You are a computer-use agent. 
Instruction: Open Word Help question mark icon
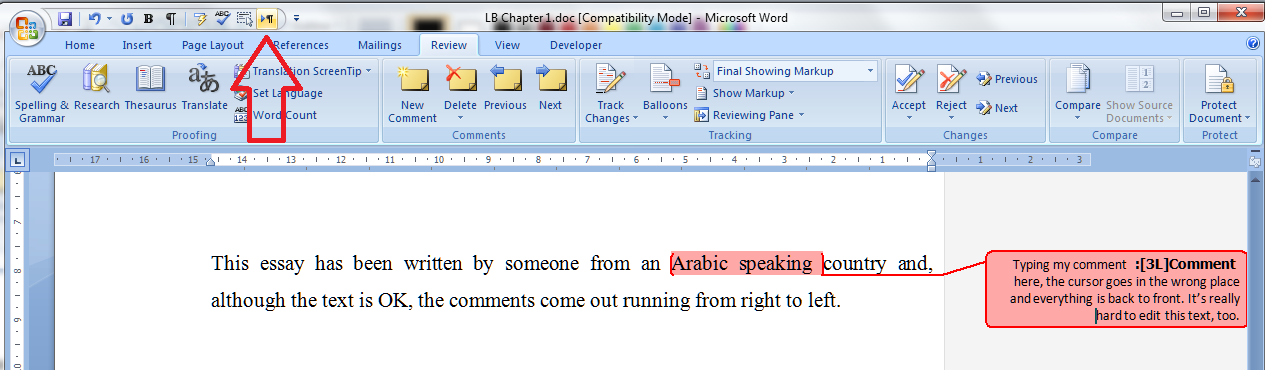1253,44
